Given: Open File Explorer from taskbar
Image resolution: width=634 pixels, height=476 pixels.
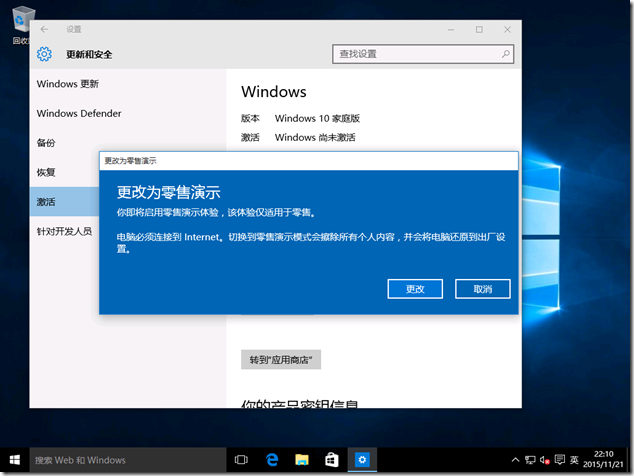Looking at the screenshot, I should coord(302,460).
